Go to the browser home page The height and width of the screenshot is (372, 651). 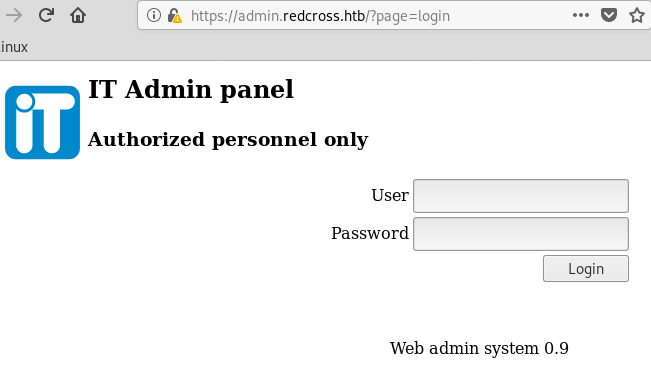point(78,16)
